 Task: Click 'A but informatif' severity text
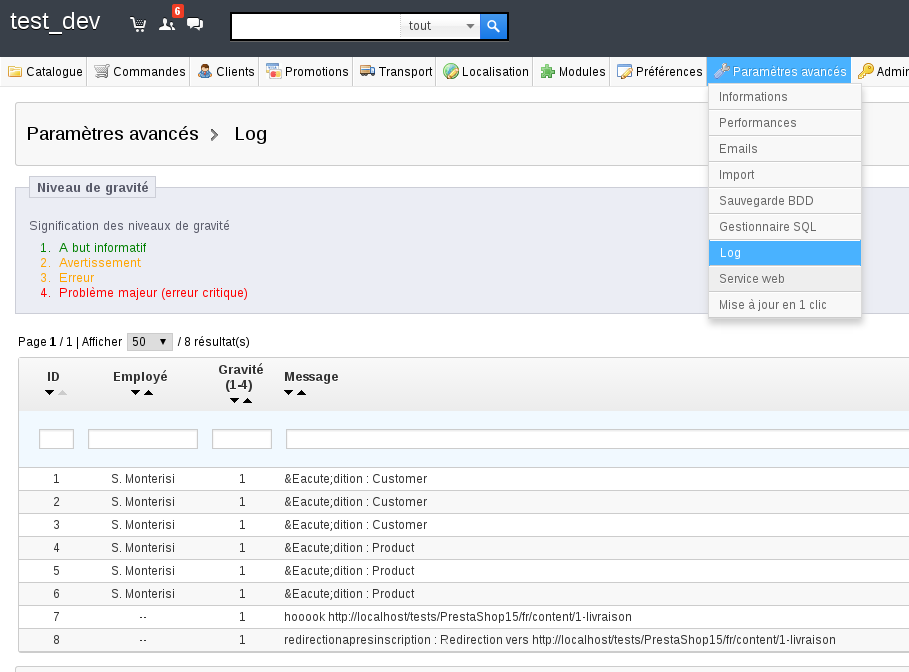click(x=103, y=248)
